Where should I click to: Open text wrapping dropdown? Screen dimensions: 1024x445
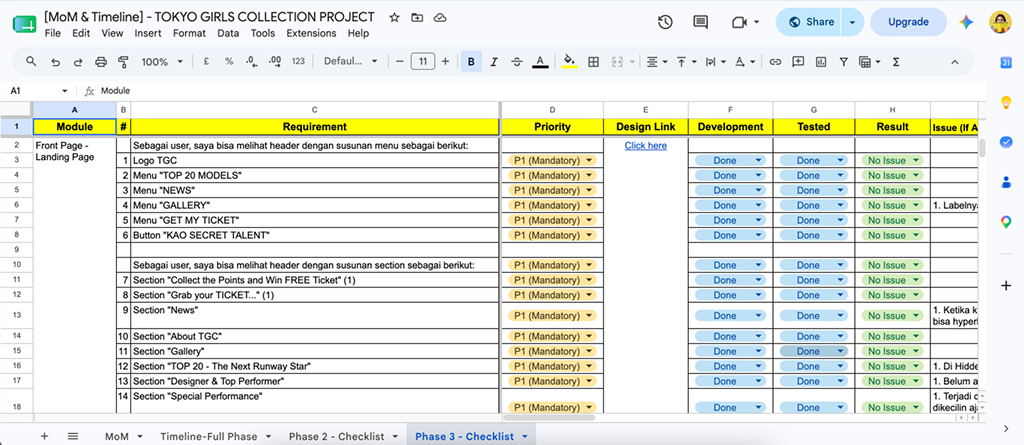[716, 61]
